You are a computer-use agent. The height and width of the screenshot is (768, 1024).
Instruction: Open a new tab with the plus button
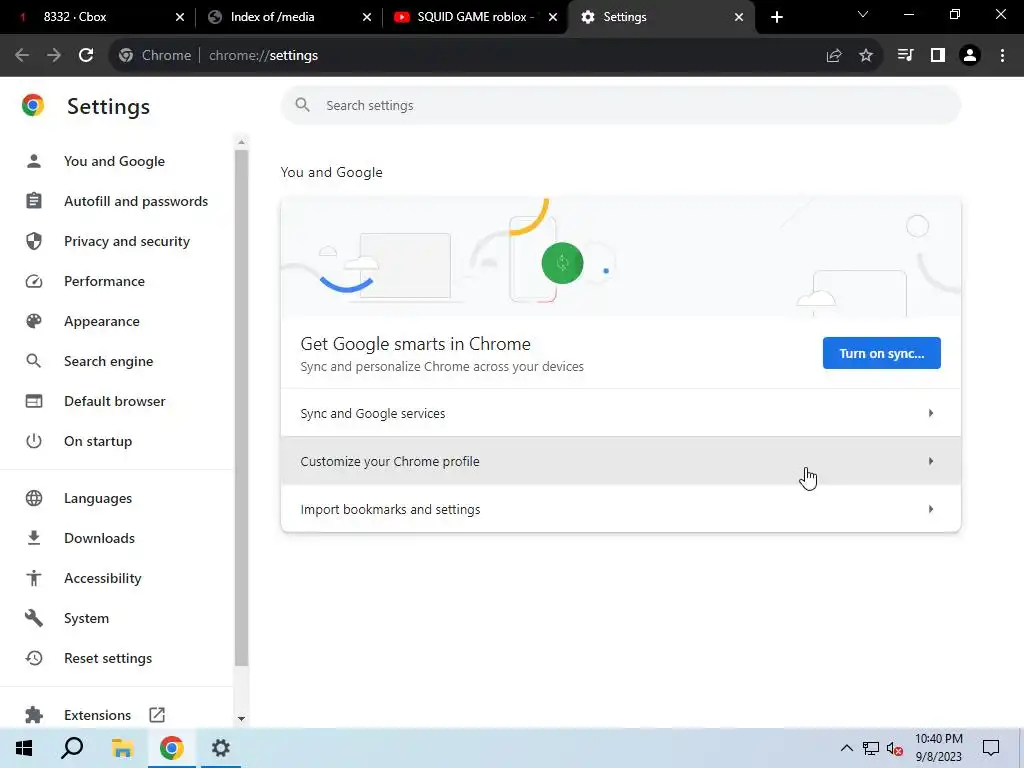pyautogui.click(x=776, y=17)
